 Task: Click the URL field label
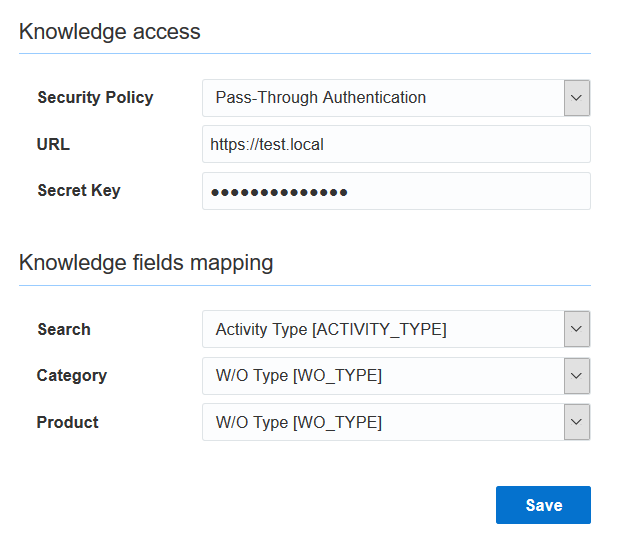[53, 144]
